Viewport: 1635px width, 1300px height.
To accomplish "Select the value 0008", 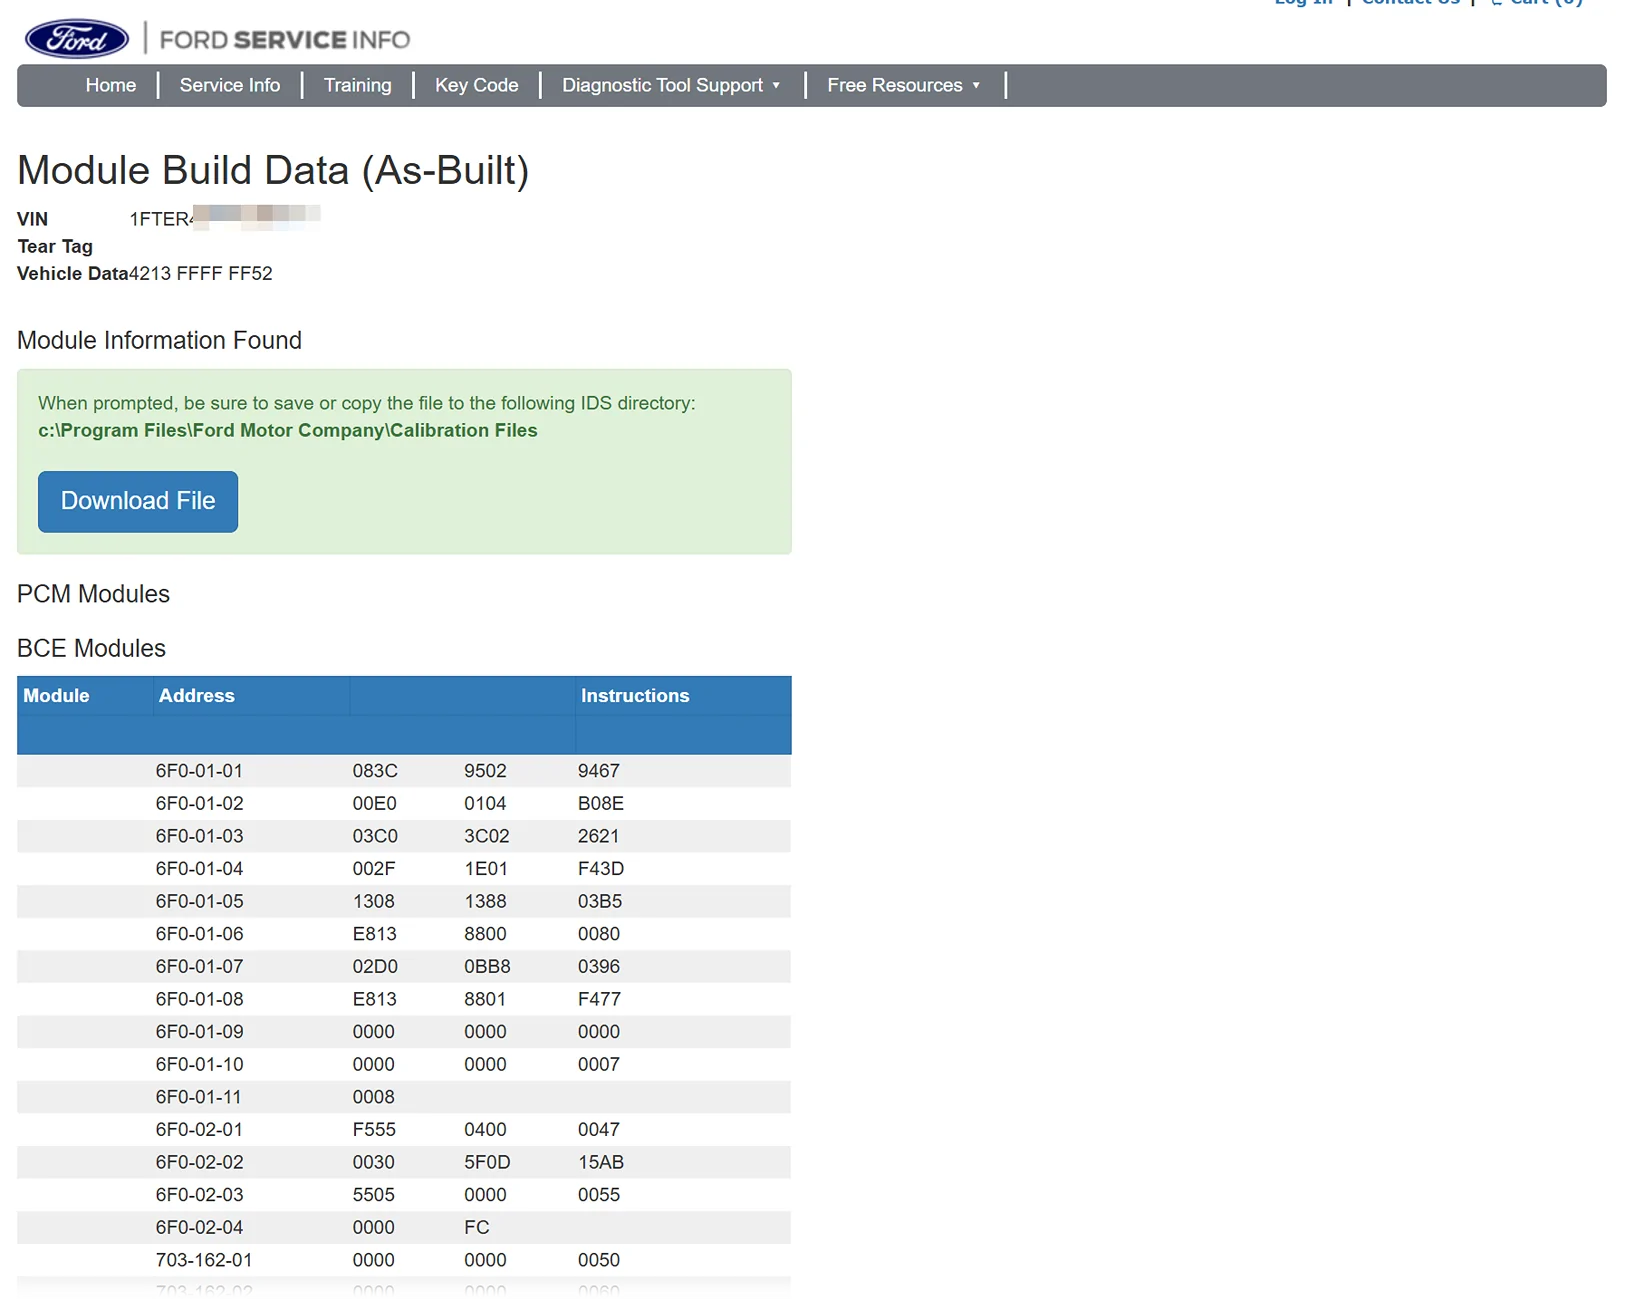I will click(x=374, y=1097).
